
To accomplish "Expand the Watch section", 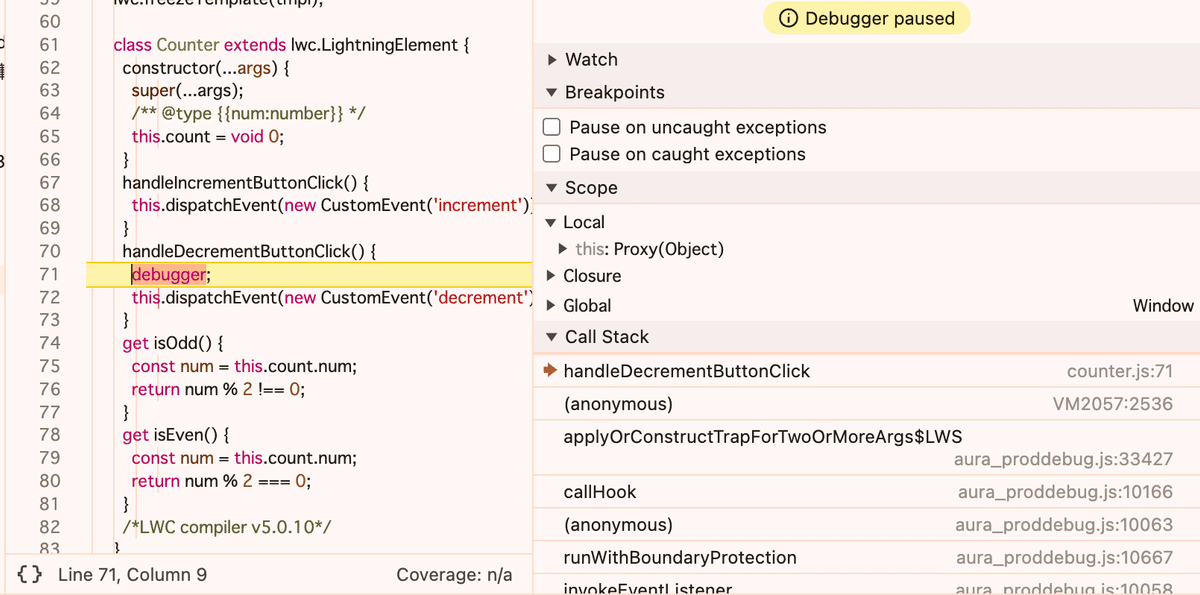I will tap(552, 60).
